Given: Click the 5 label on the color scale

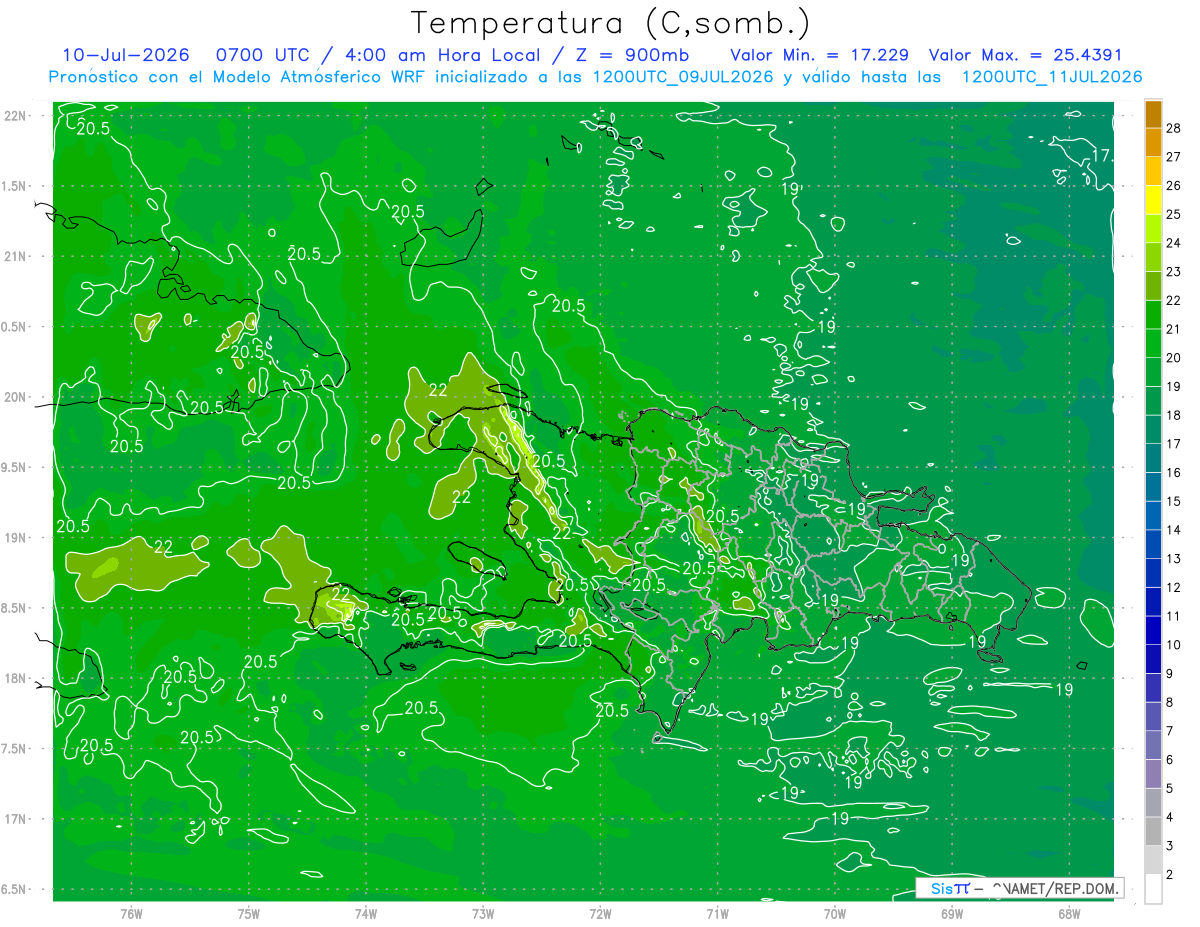Looking at the screenshot, I should [1170, 788].
